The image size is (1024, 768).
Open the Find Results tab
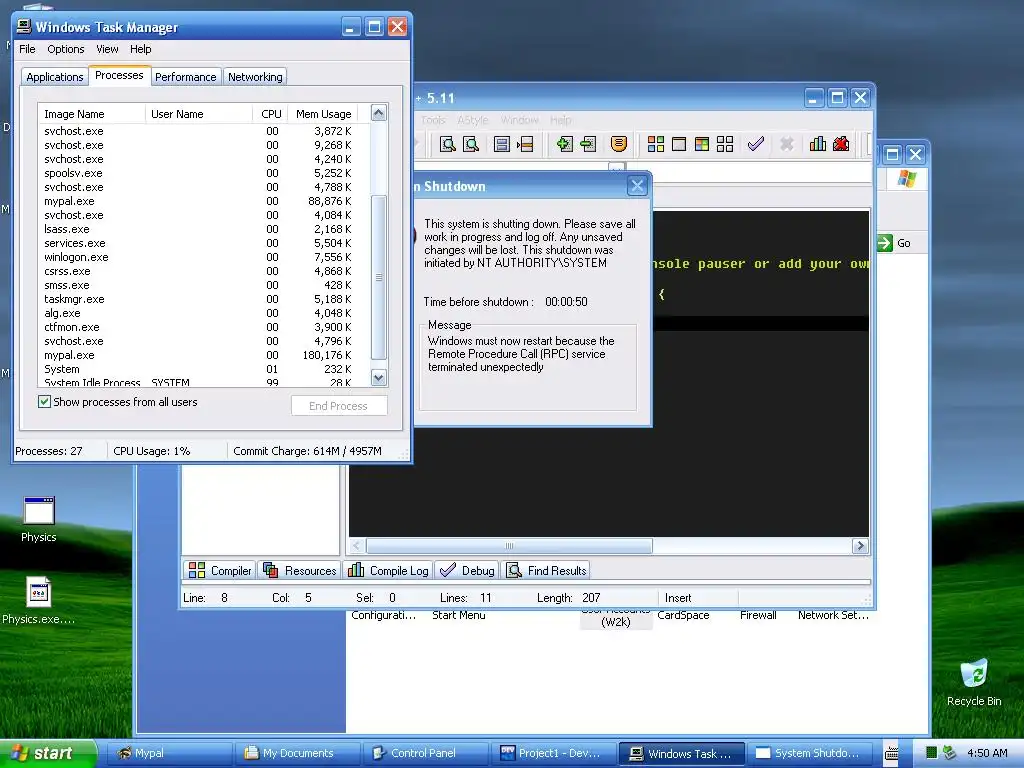546,570
